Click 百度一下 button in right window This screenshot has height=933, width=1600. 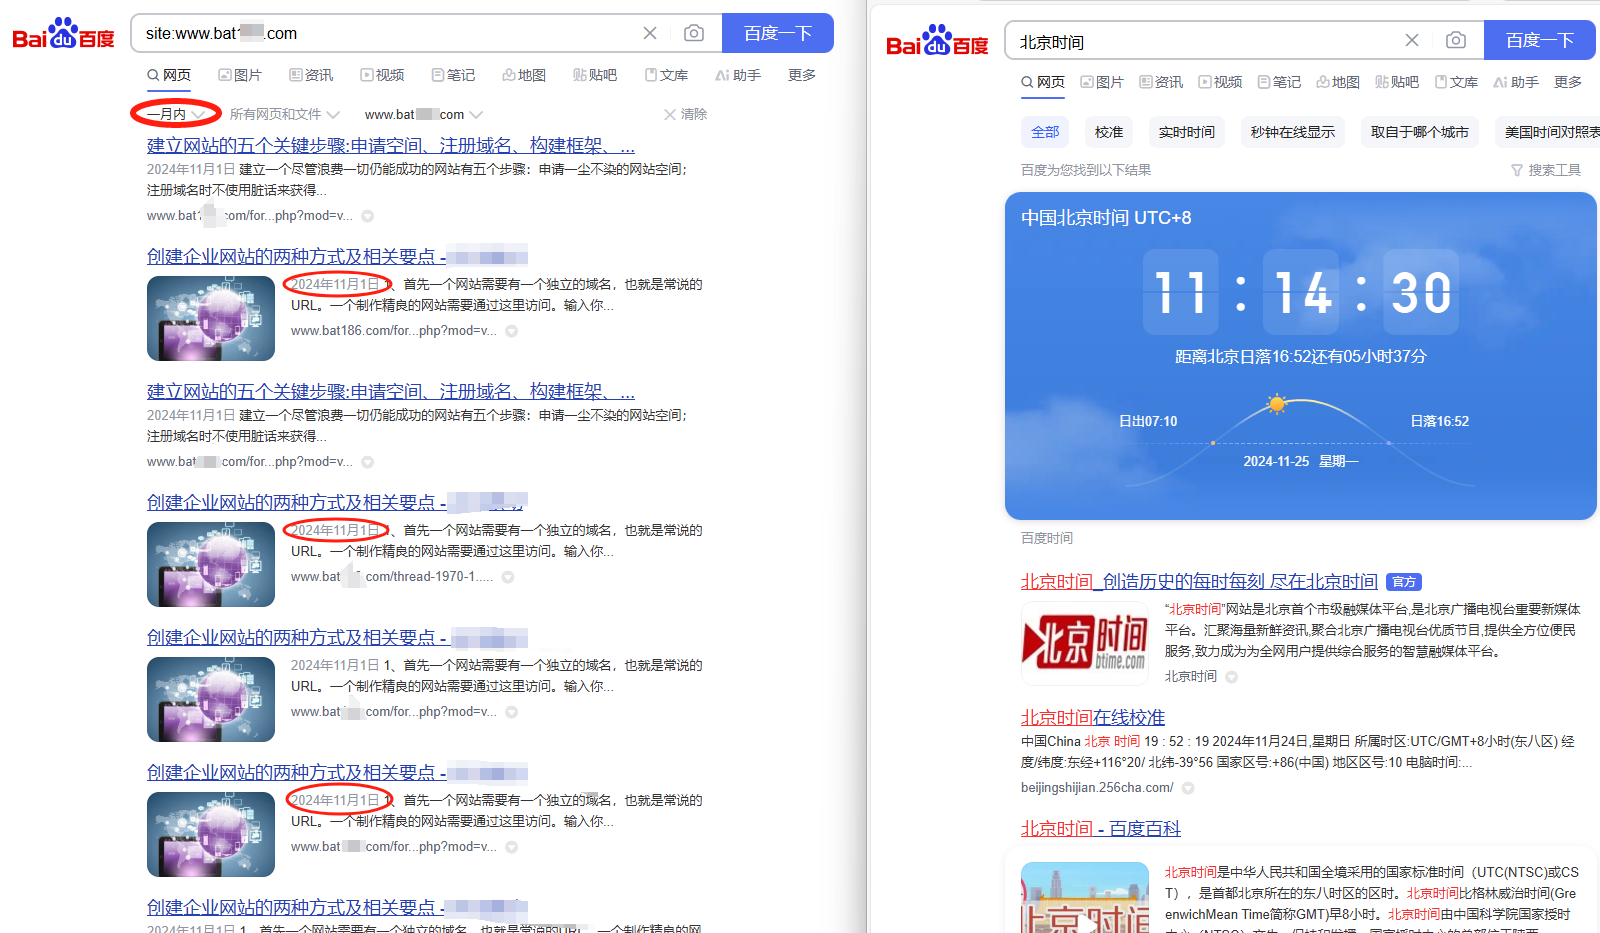click(x=1540, y=40)
